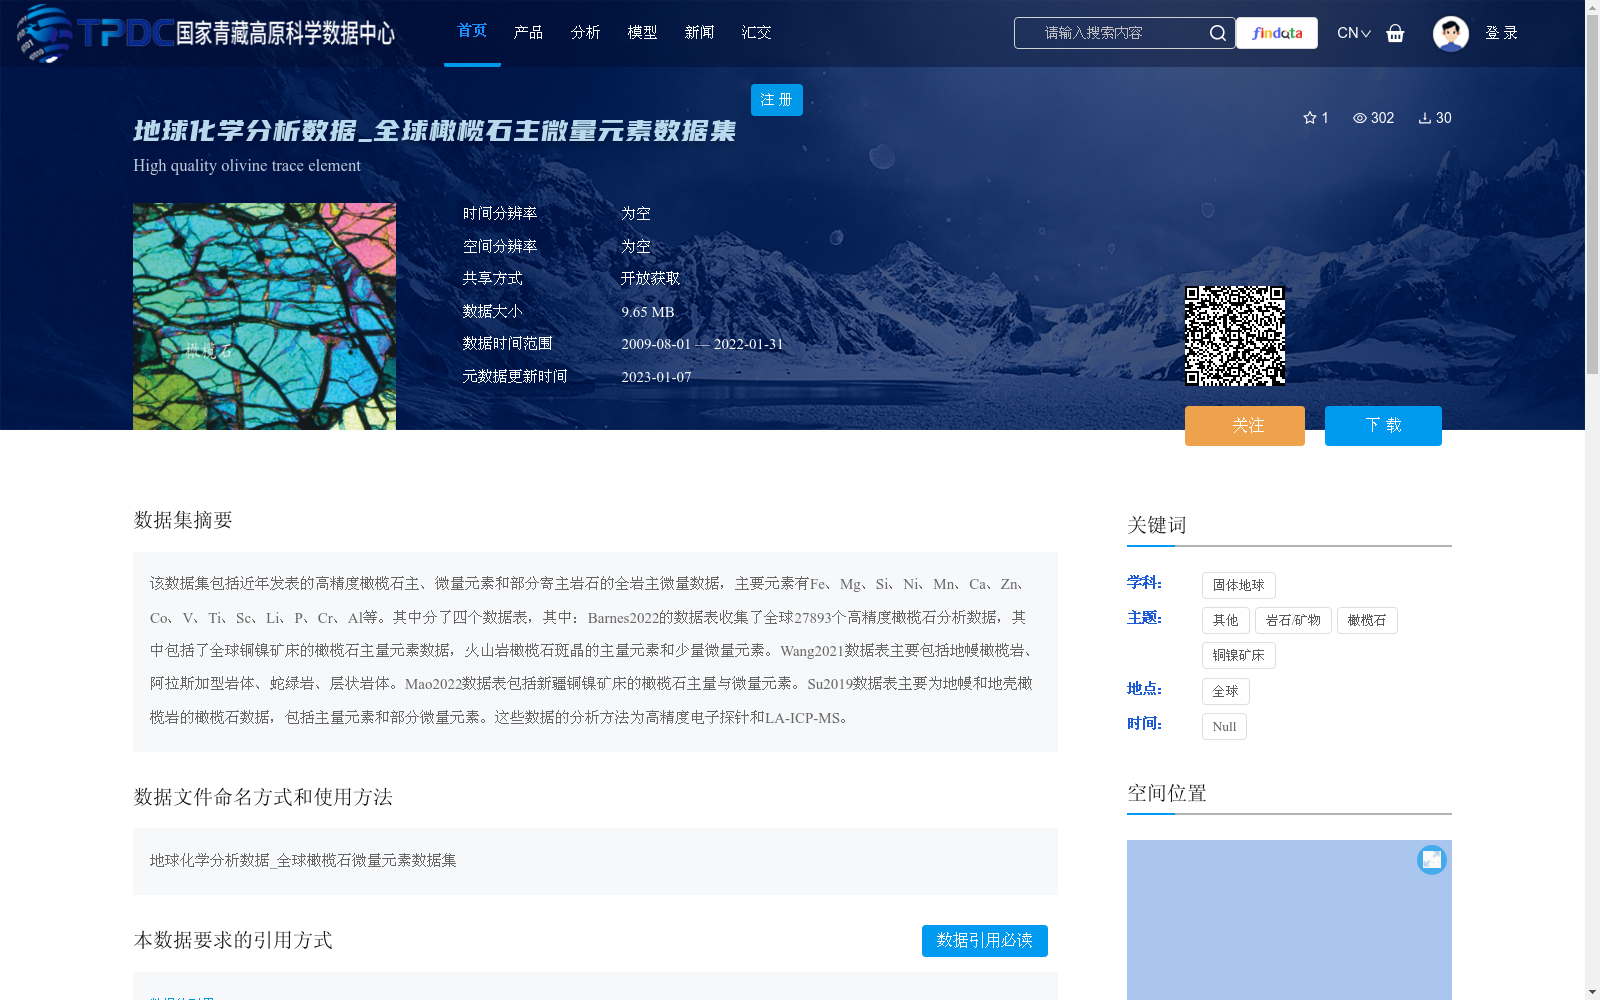
Task: Click the user avatar icon
Action: [1450, 33]
